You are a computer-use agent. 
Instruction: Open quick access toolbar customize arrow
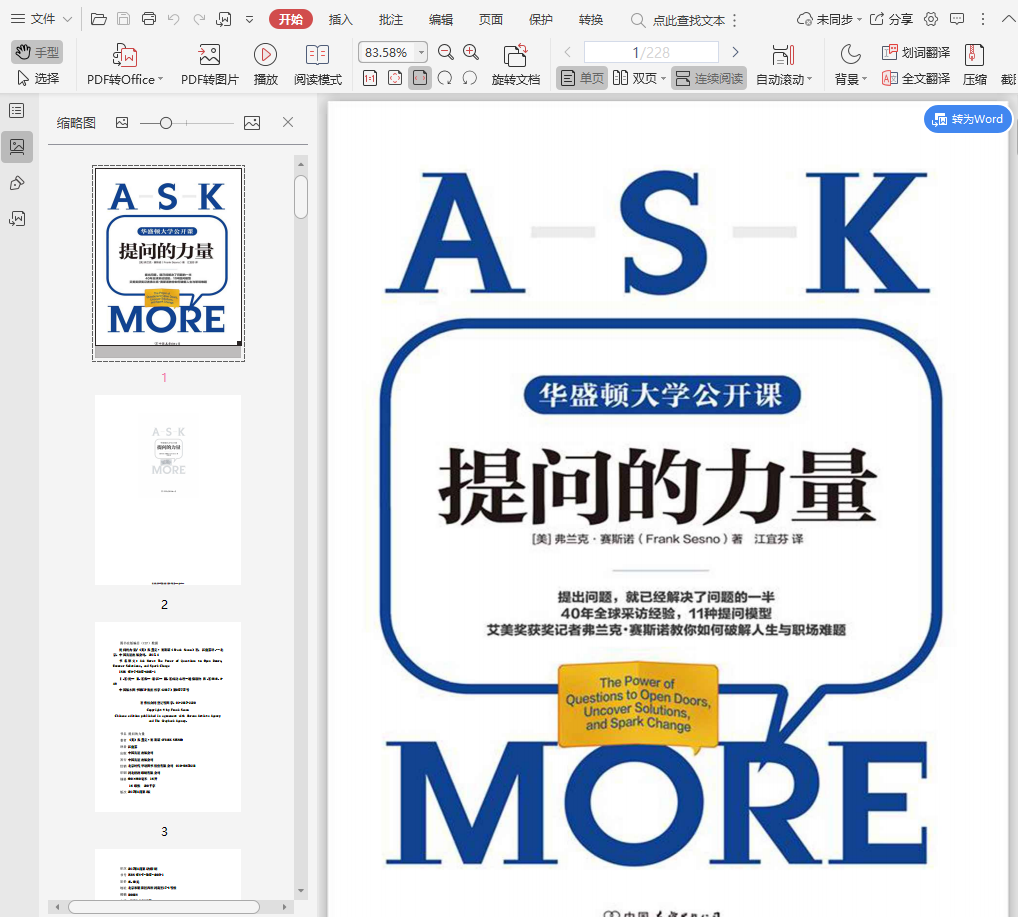click(x=249, y=19)
